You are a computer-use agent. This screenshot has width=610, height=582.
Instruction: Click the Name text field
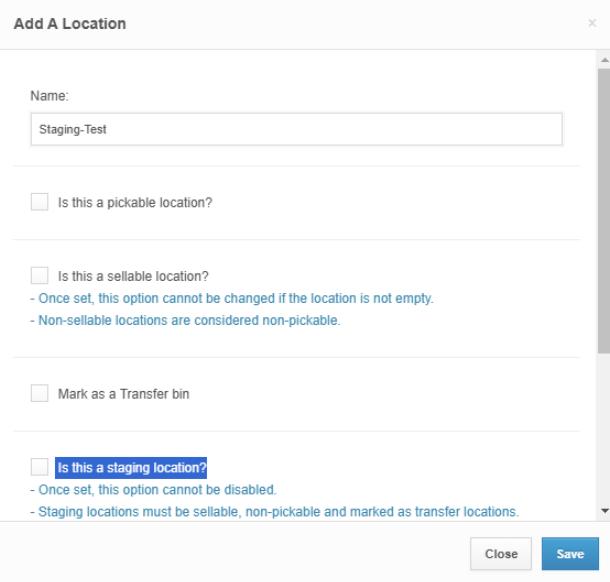[296, 129]
